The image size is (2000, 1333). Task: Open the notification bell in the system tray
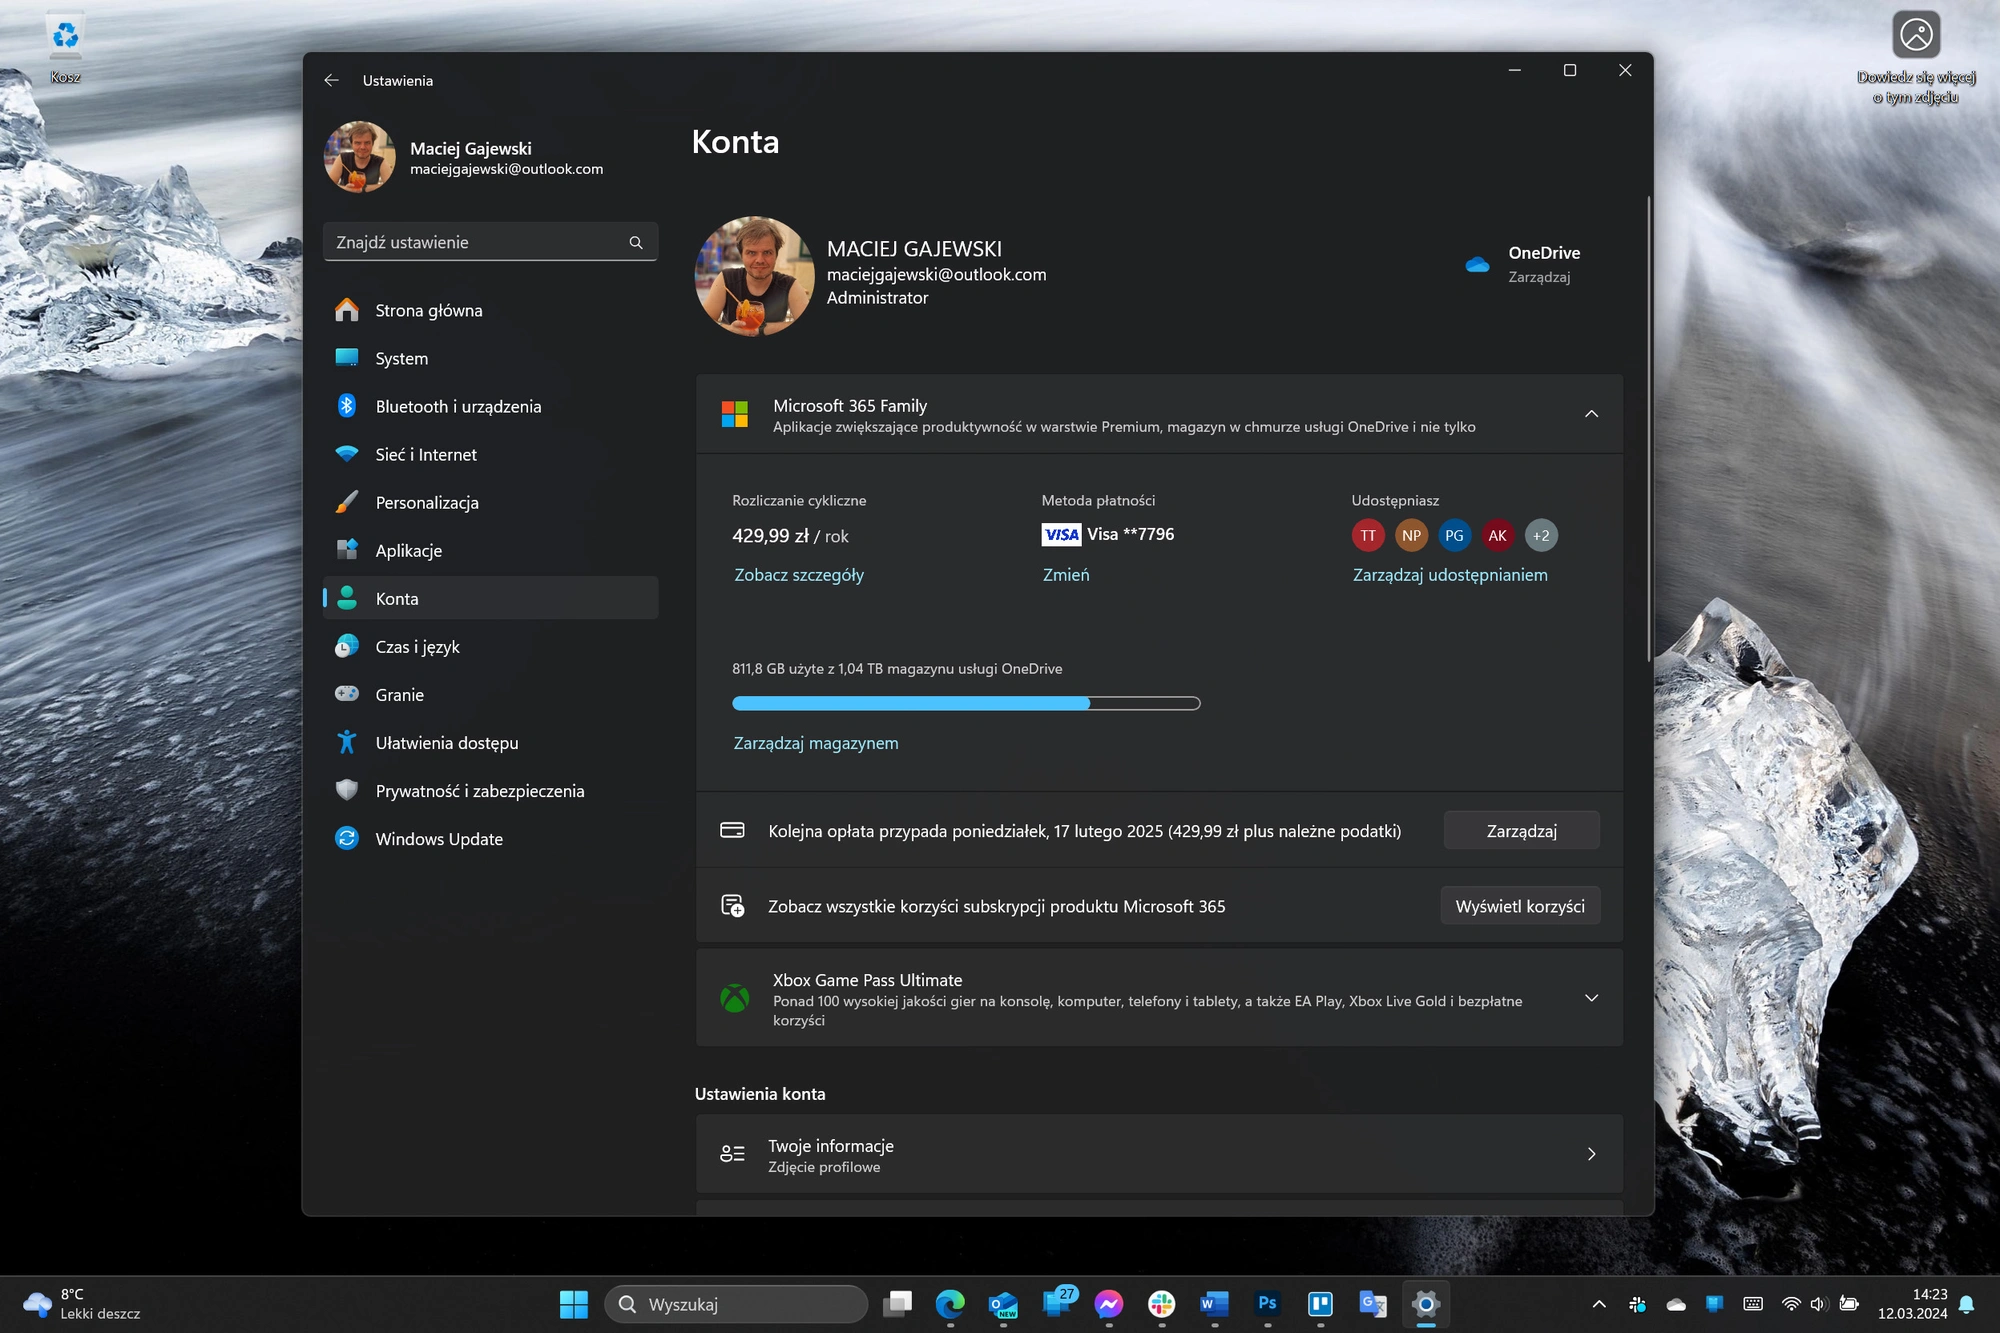coord(1966,1304)
